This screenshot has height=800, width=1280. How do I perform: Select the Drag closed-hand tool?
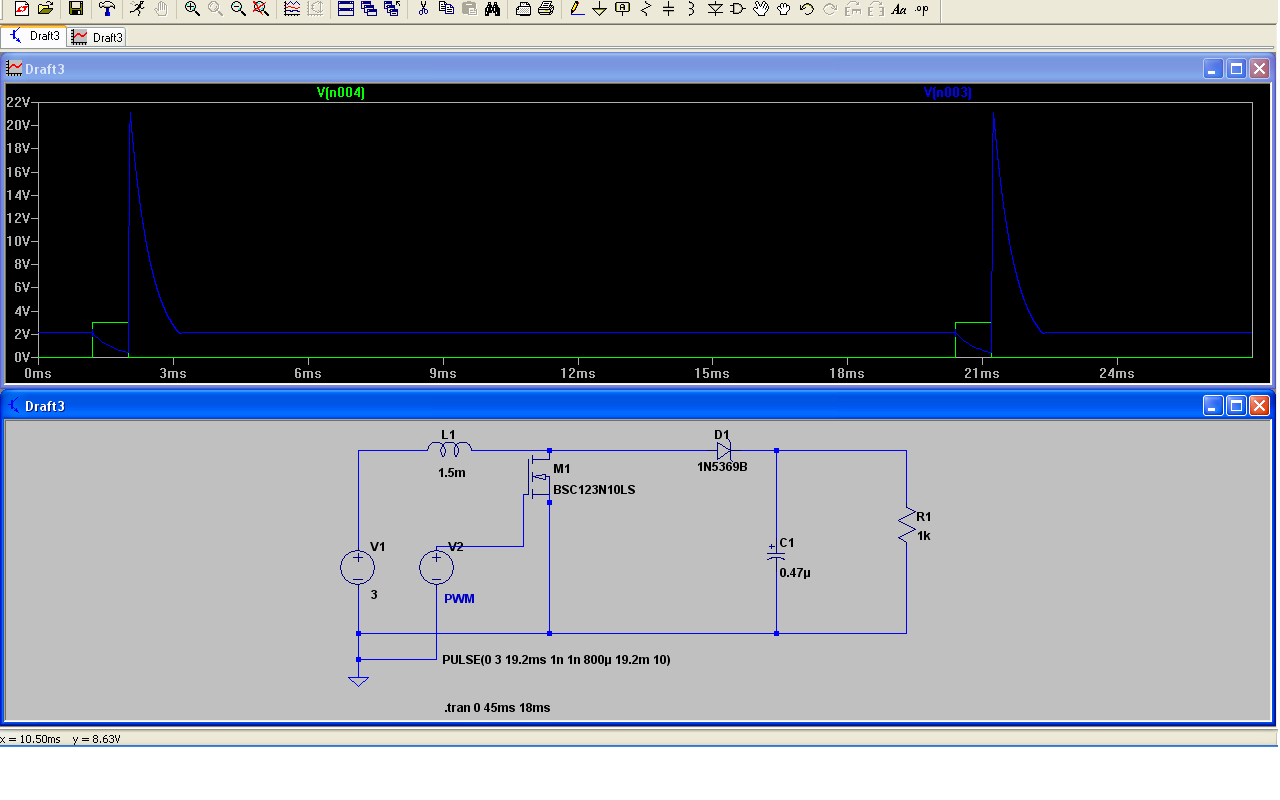[784, 9]
